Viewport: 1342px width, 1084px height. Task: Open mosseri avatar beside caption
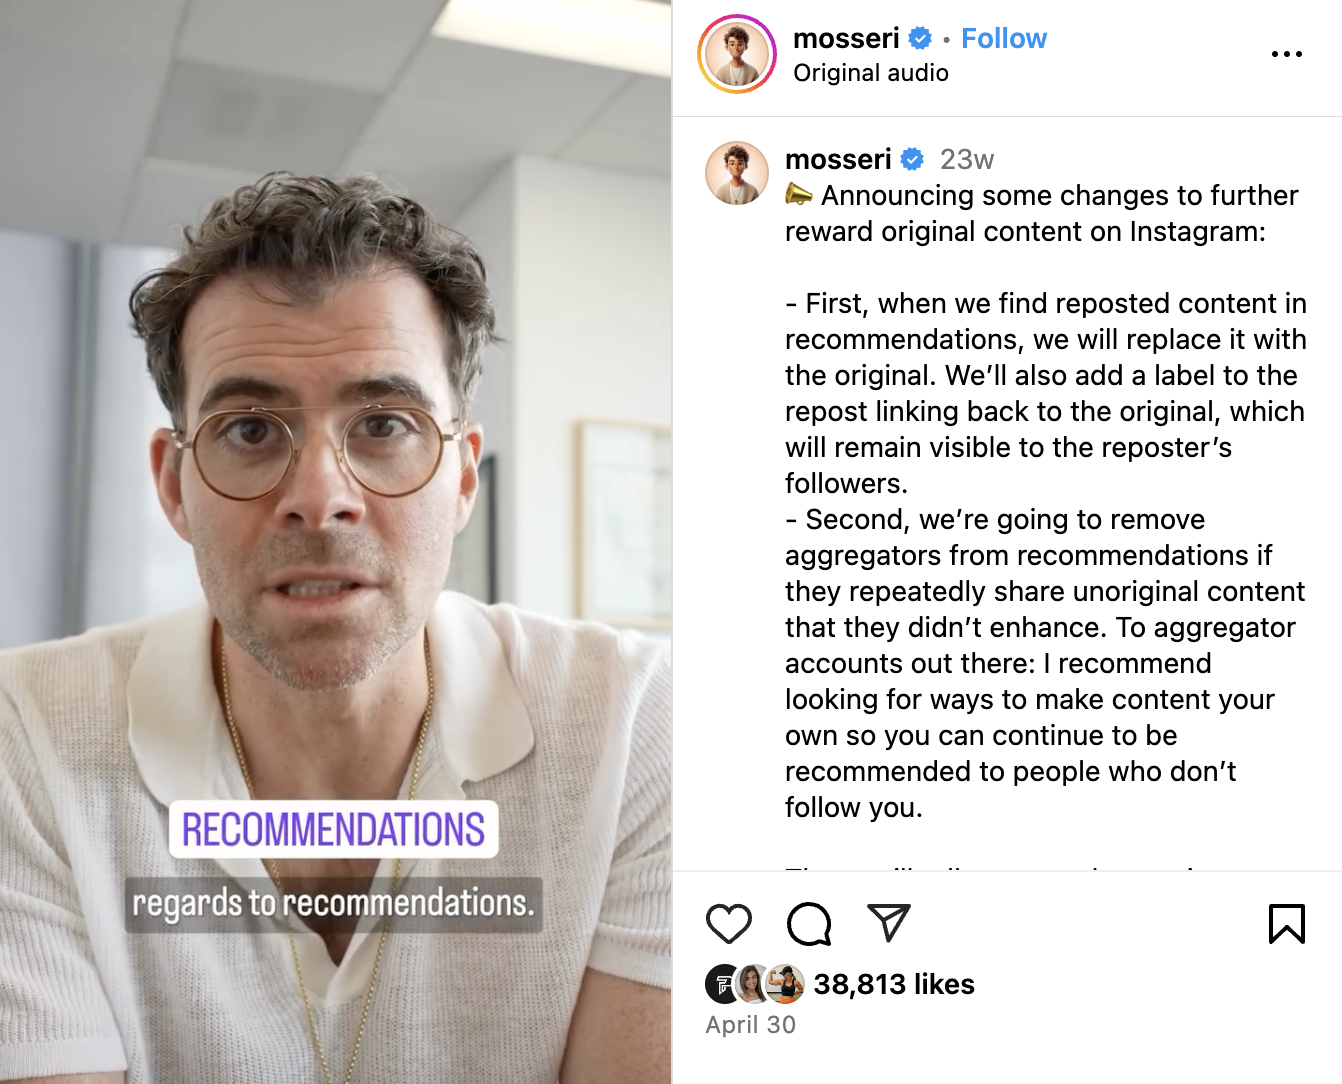(x=737, y=173)
